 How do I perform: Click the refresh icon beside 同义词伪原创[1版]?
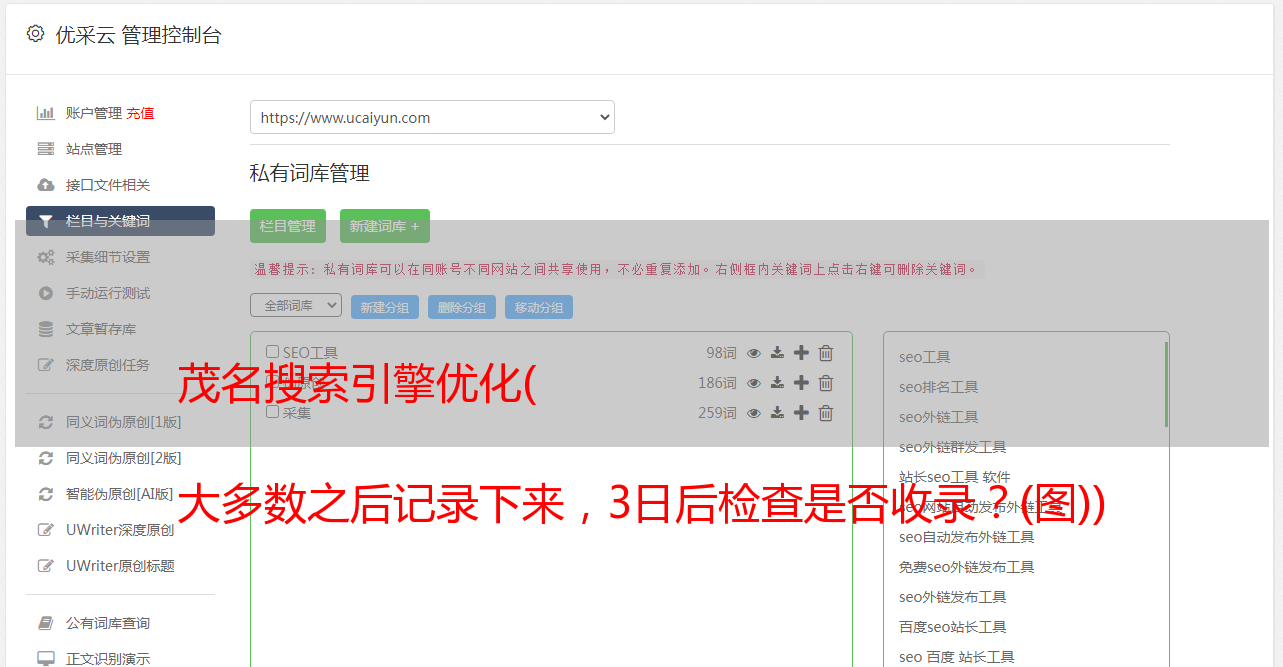point(46,422)
